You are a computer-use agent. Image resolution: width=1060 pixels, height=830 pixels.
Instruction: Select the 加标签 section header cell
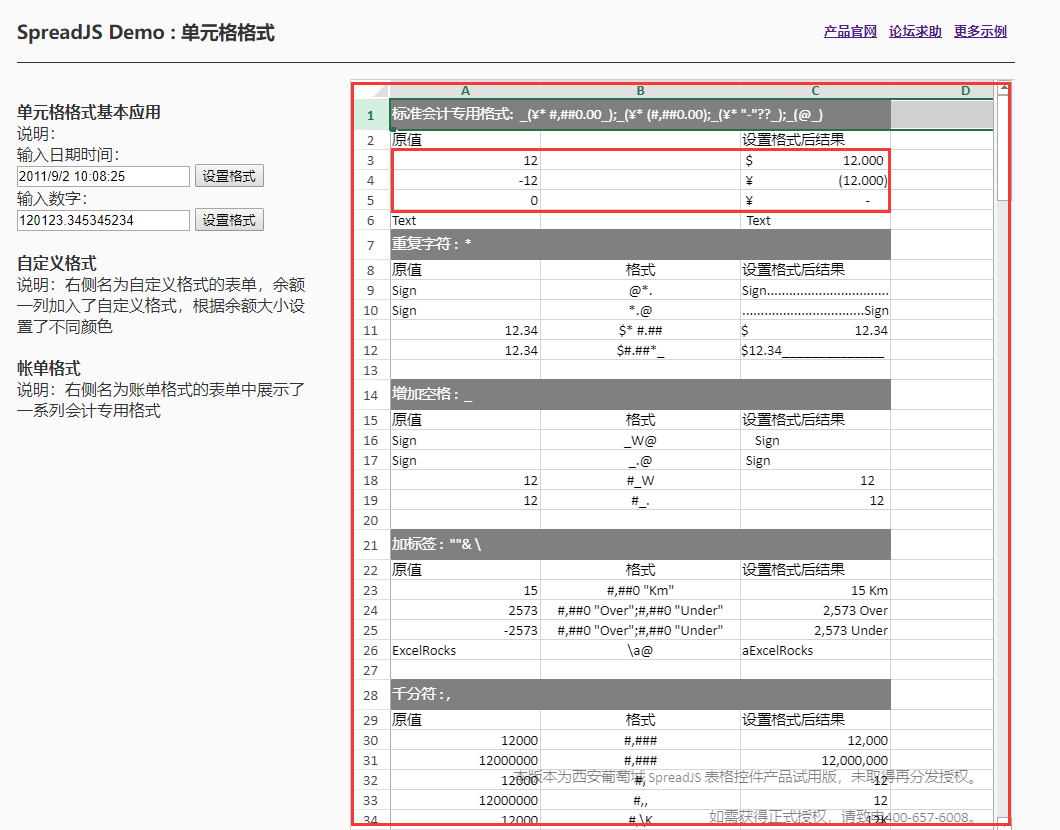[x=640, y=545]
